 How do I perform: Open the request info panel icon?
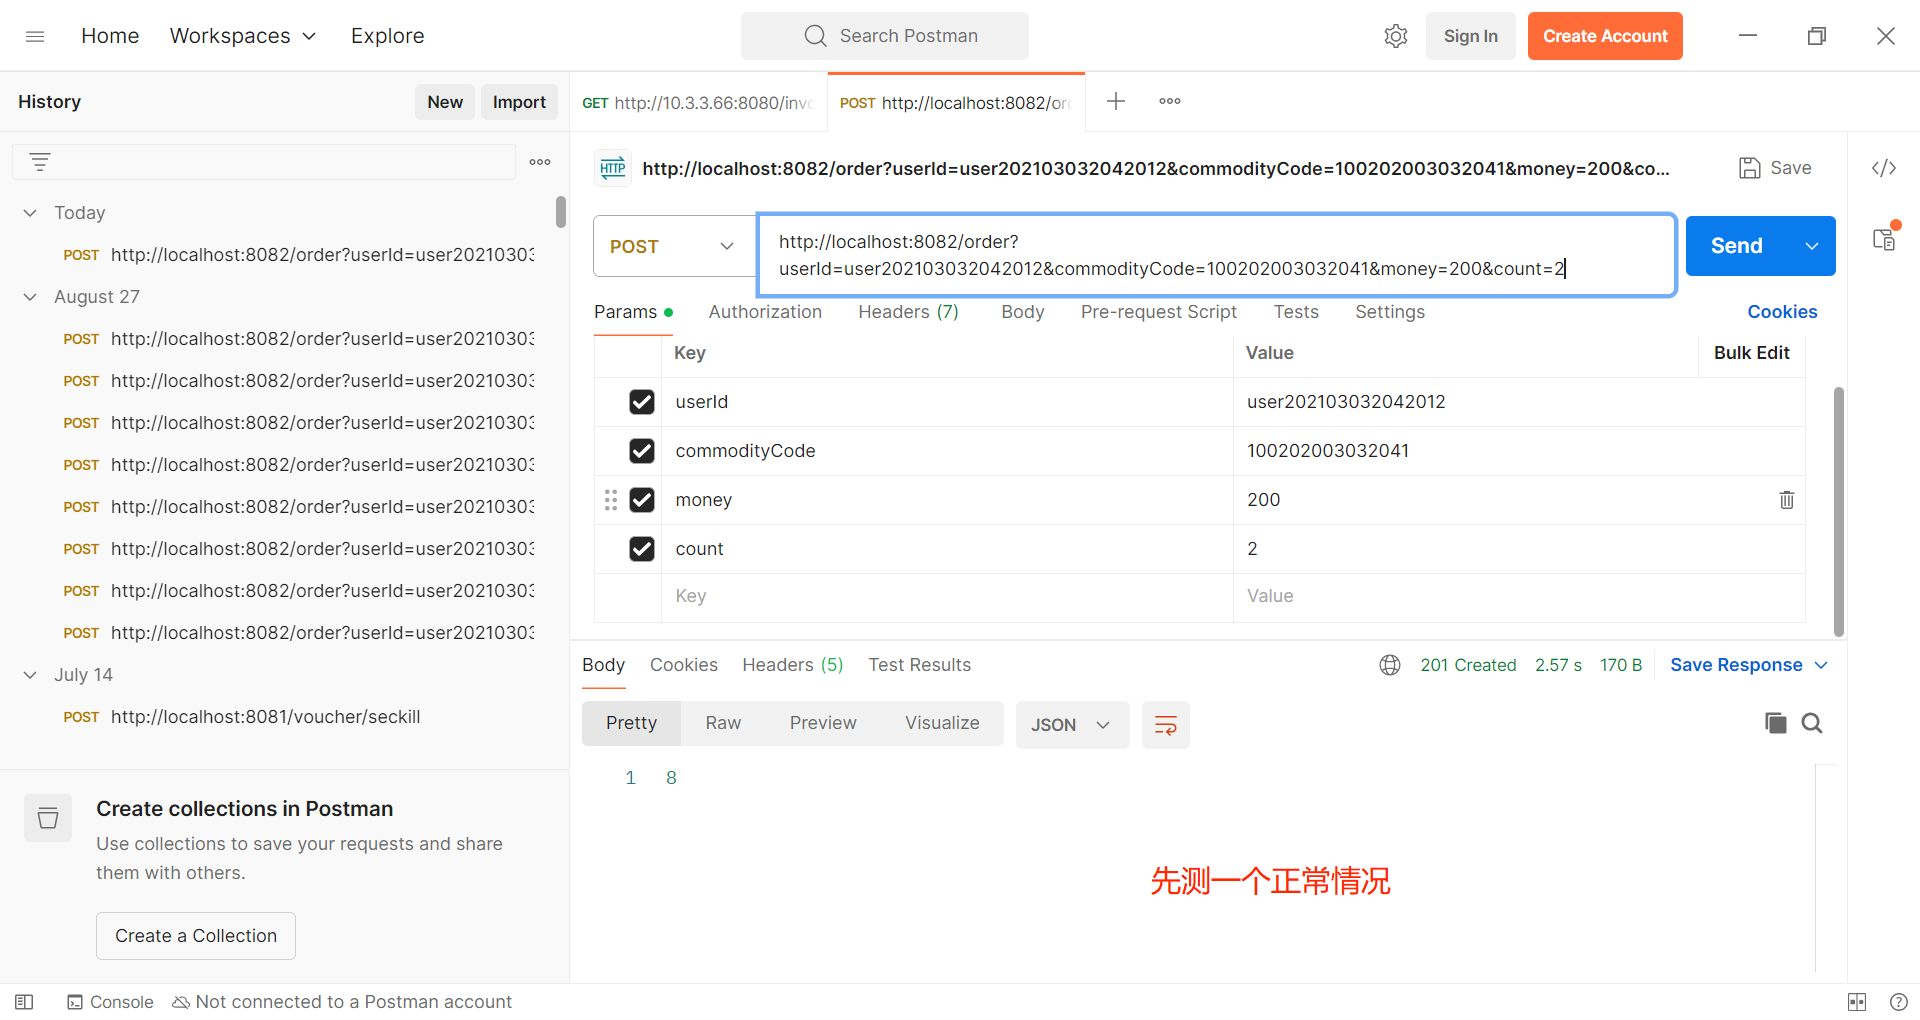coord(1884,240)
